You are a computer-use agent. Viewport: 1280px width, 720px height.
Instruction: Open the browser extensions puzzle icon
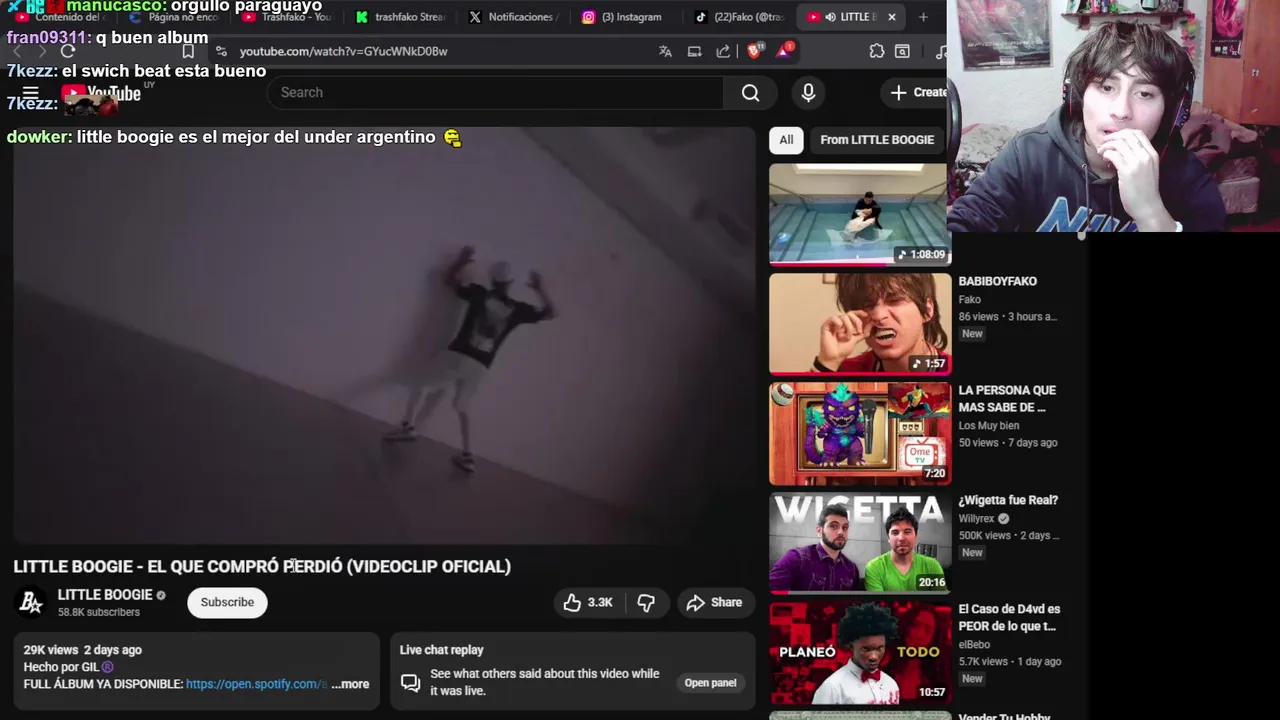click(877, 51)
